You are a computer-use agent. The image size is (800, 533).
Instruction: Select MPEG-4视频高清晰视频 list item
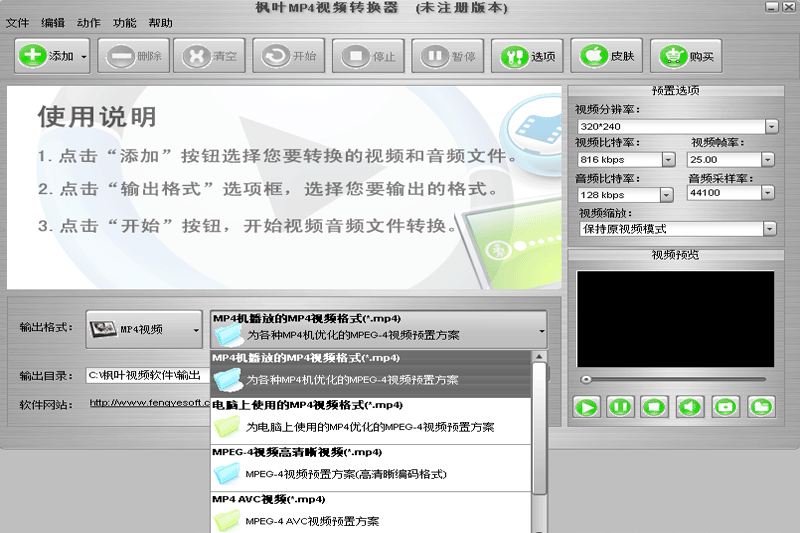click(x=370, y=468)
